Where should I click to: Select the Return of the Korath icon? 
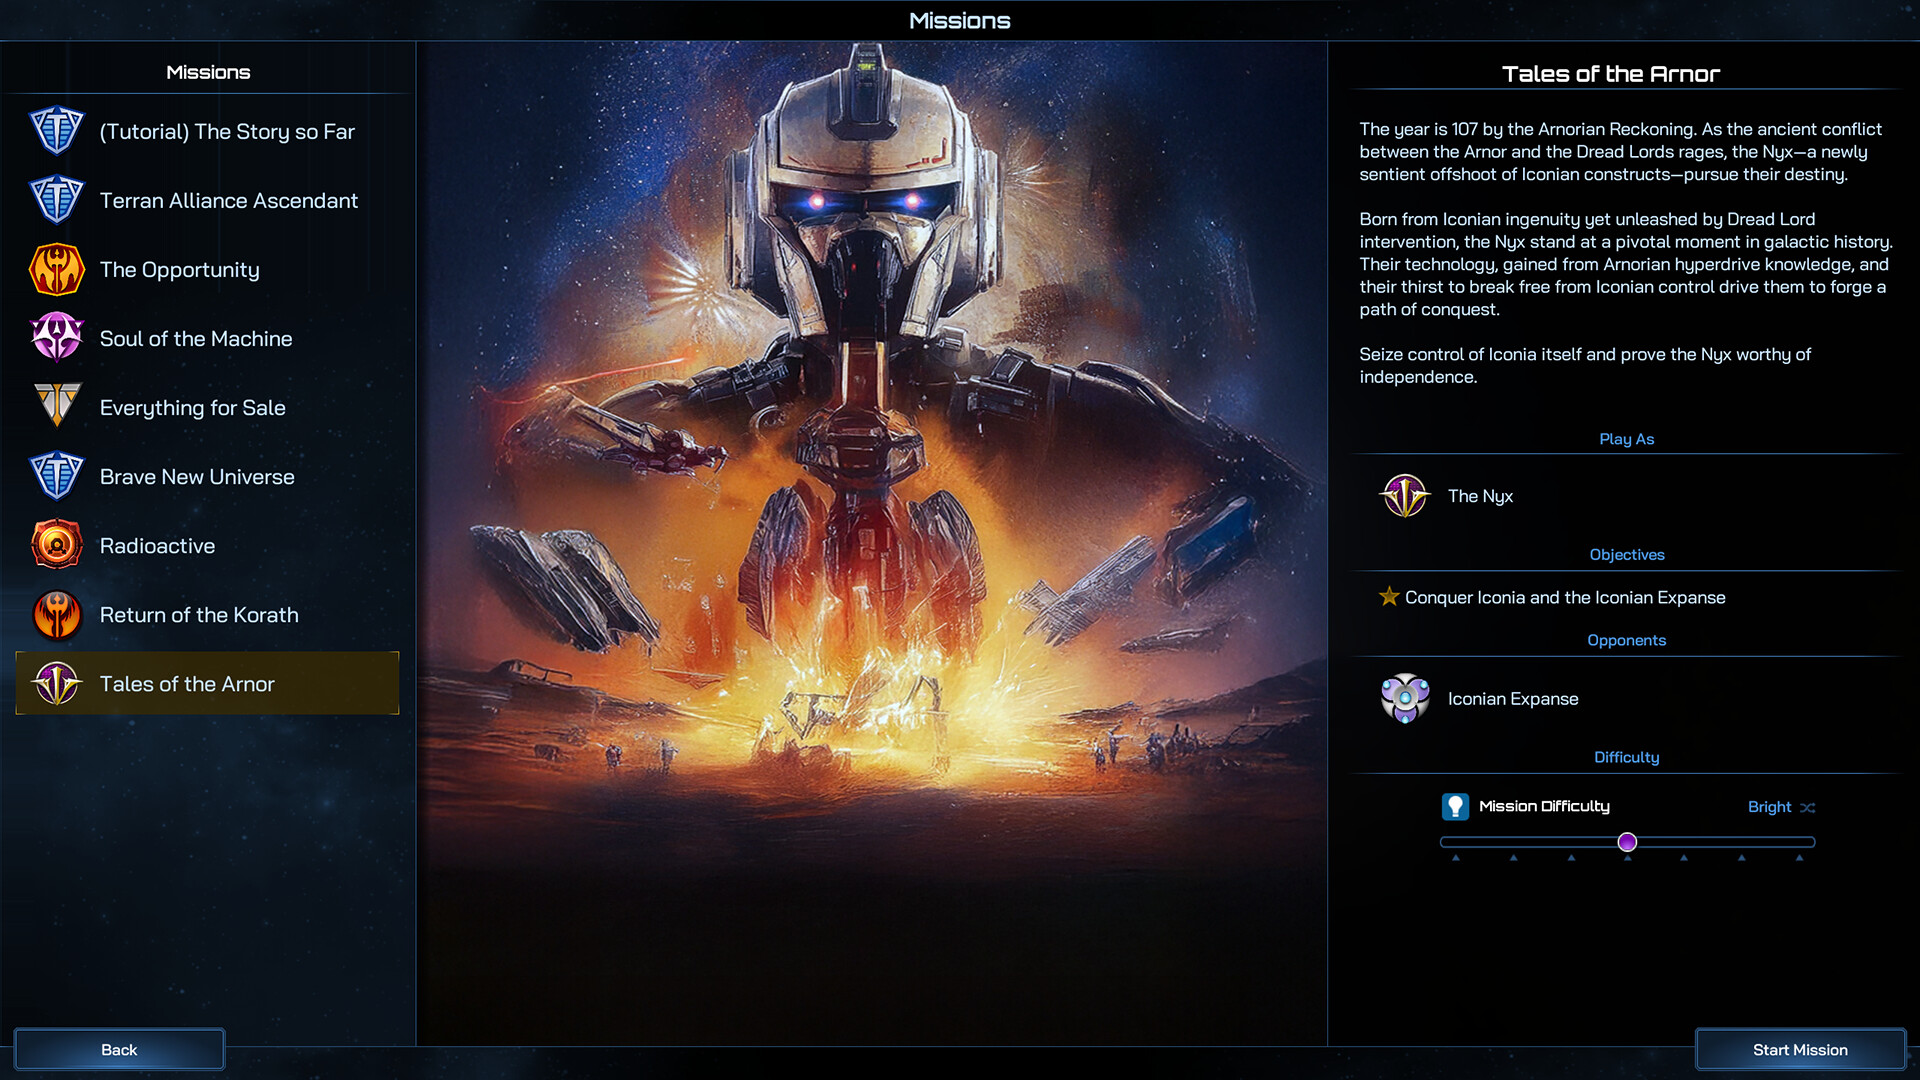click(x=57, y=615)
